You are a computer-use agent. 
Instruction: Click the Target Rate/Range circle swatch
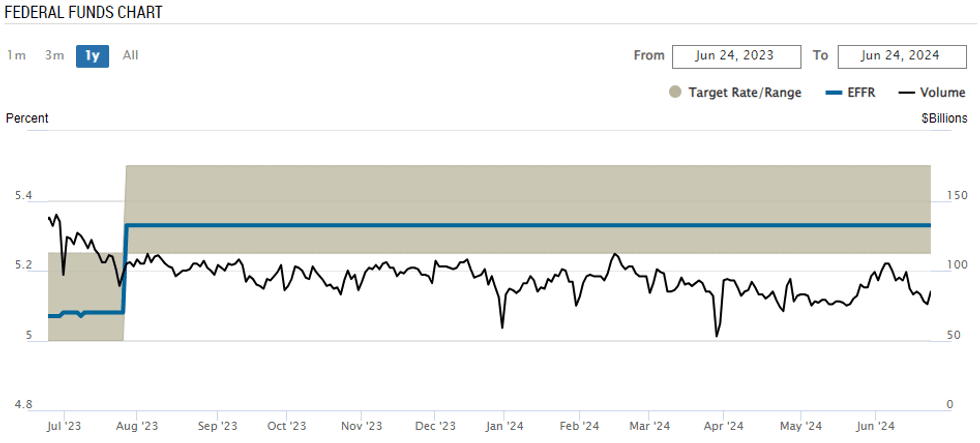point(674,92)
